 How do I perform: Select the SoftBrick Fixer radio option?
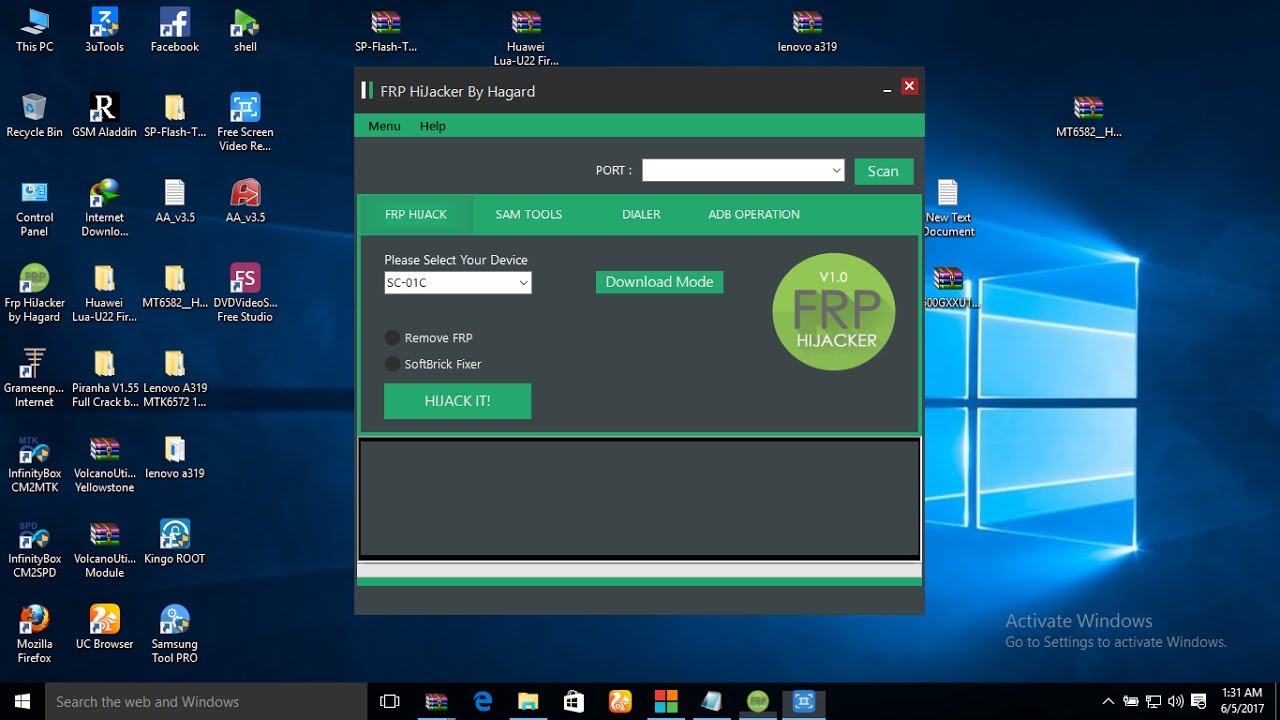point(433,364)
